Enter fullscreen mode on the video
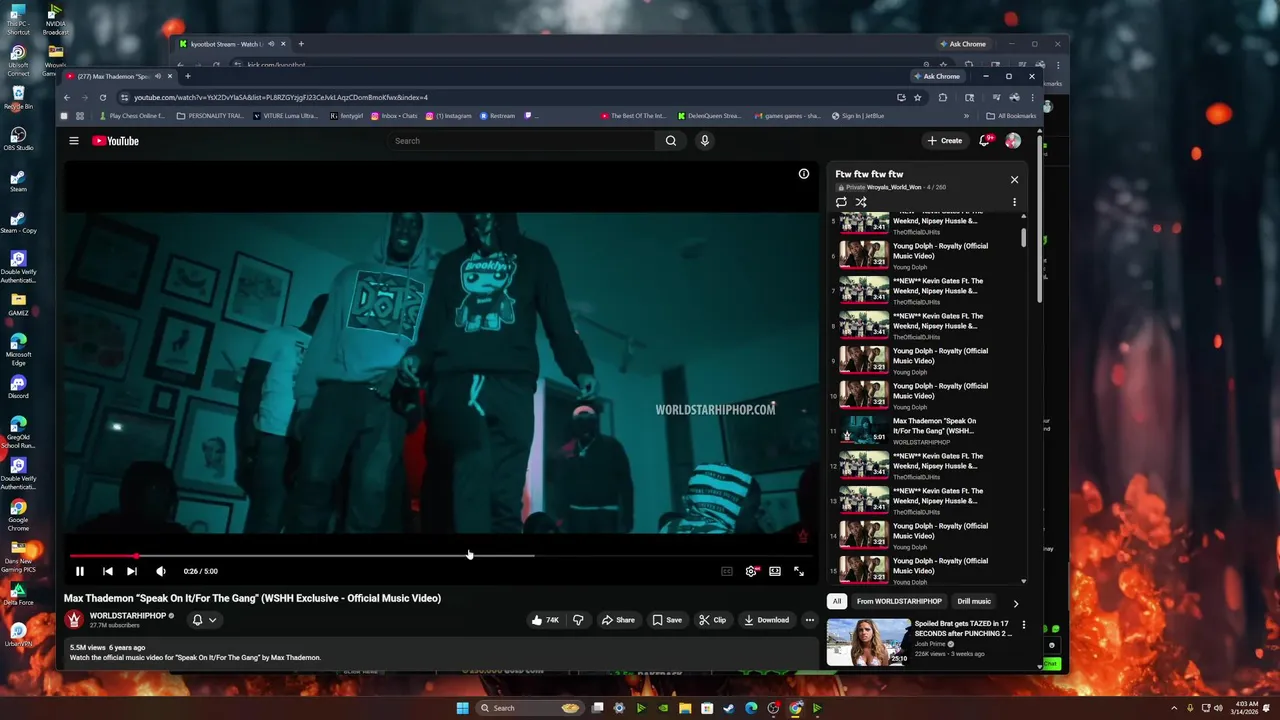Viewport: 1280px width, 720px height. coord(799,571)
